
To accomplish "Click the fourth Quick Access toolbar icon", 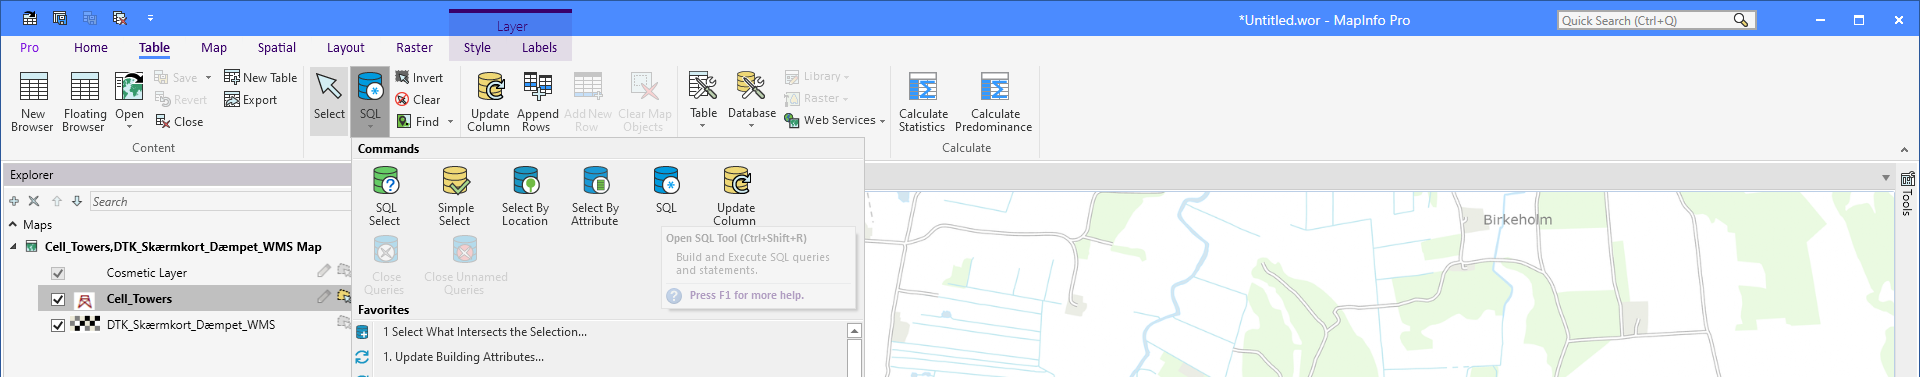I will (120, 18).
